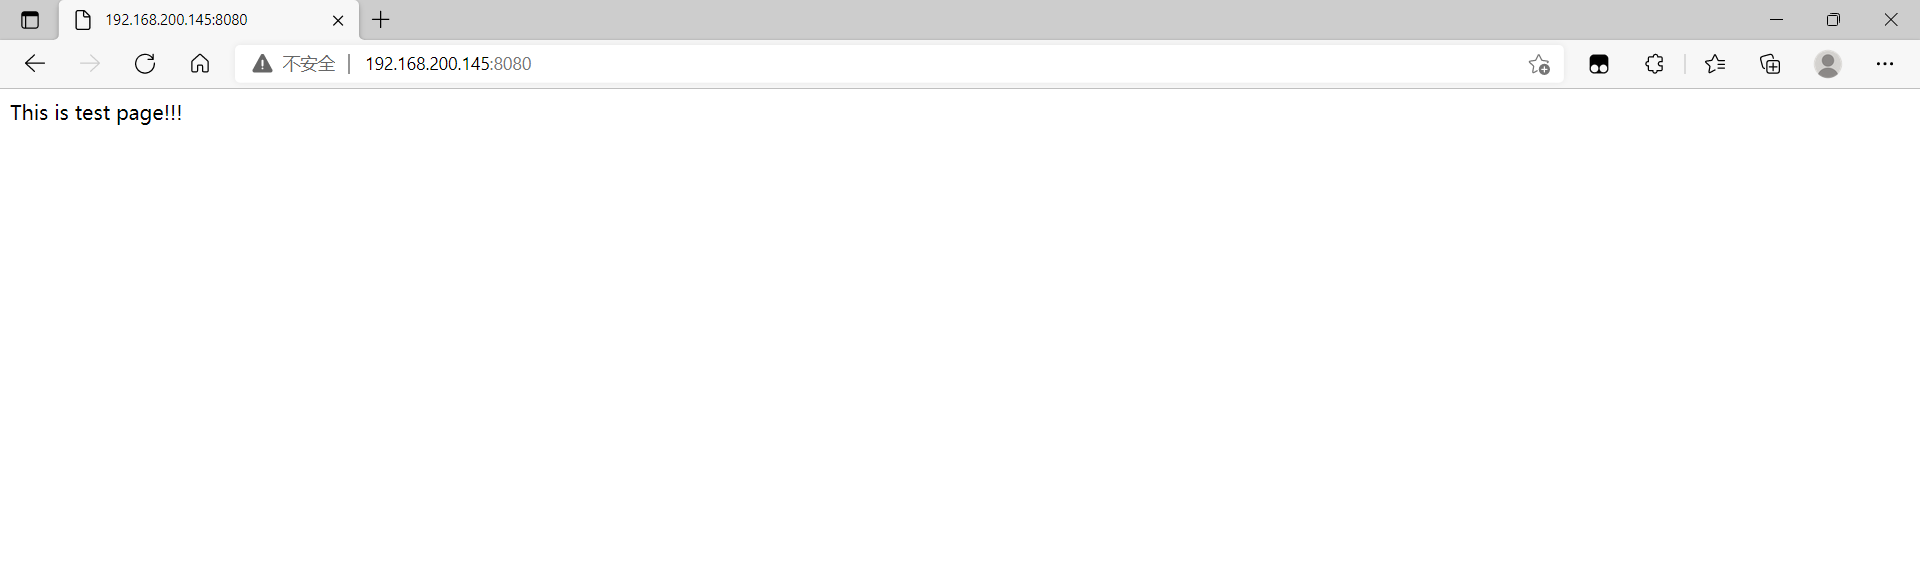The width and height of the screenshot is (1920, 576).
Task: Open the user profile avatar
Action: (1828, 64)
